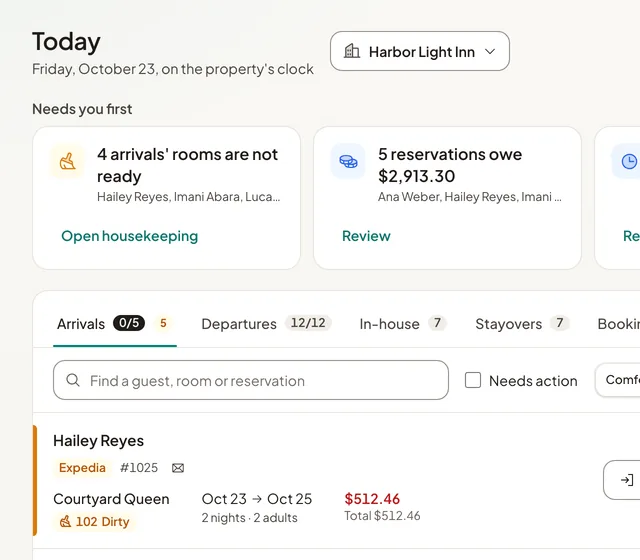Click the clock icon on the partially visible card
The width and height of the screenshot is (640, 560).
tap(629, 161)
